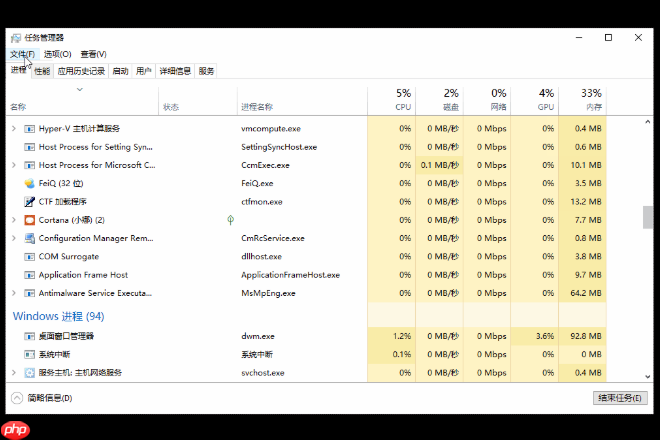The image size is (660, 440).
Task: Open the 文件(F) menu
Action: tap(23, 54)
